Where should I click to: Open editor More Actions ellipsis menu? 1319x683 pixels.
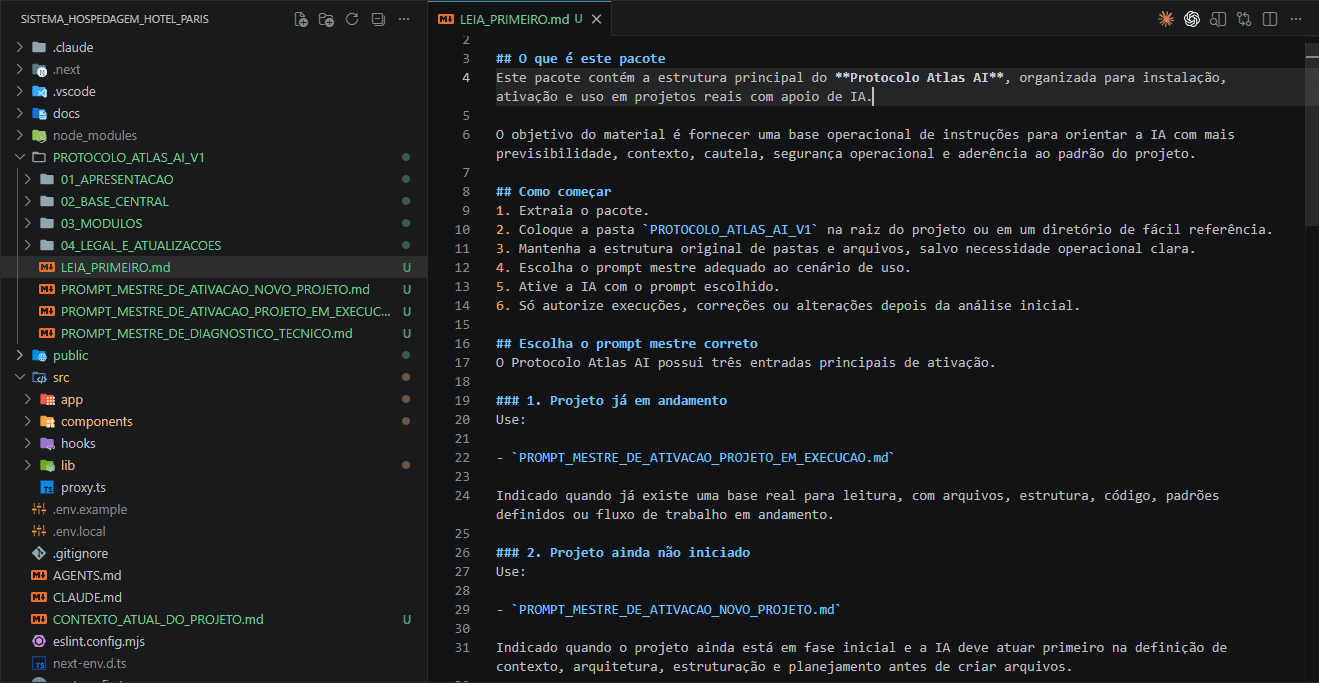[1296, 19]
